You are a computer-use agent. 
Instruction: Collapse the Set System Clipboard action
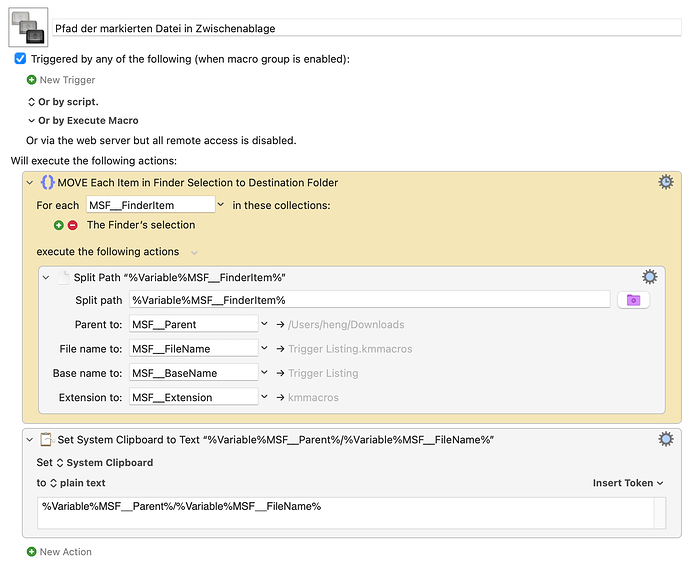(x=30, y=440)
